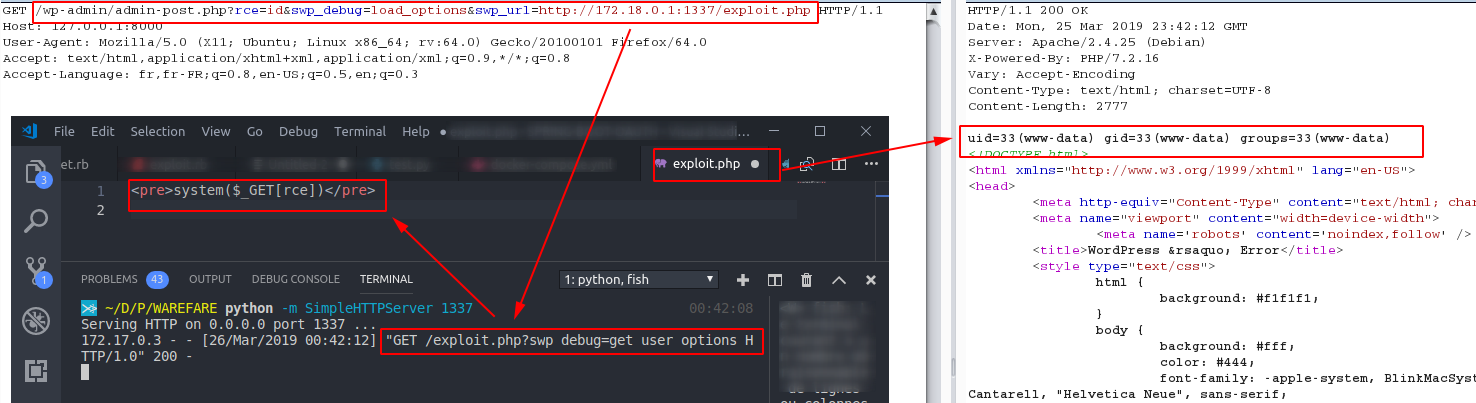
Task: Click 'X-Powered-By: PHP/7.2.16' header
Action: (1063, 58)
